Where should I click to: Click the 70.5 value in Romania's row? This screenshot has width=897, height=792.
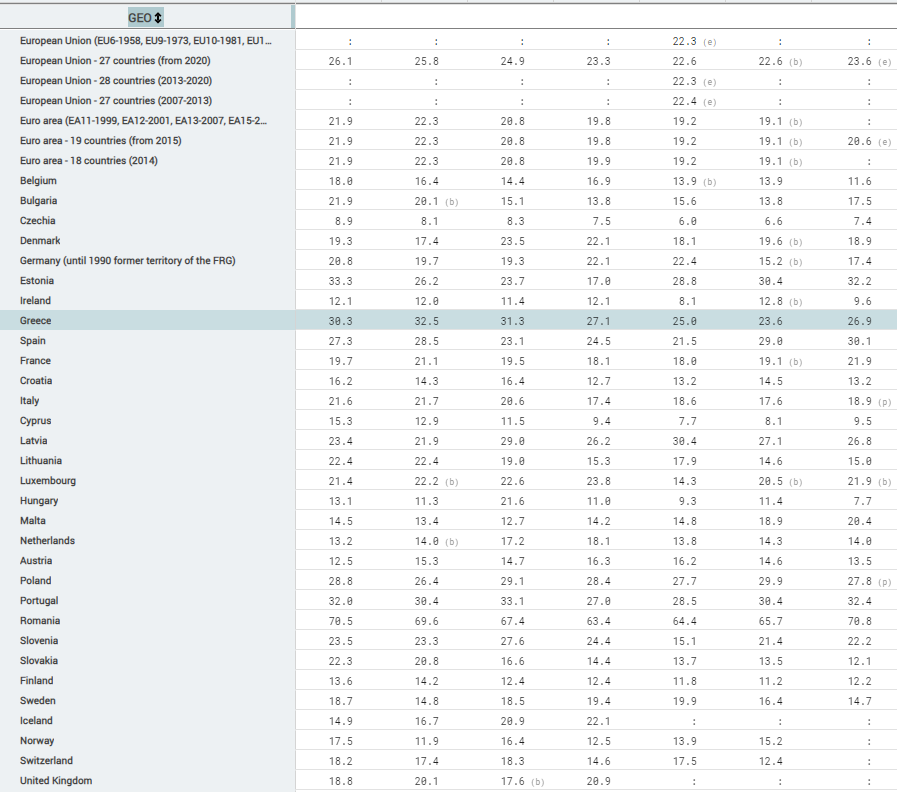[340, 622]
